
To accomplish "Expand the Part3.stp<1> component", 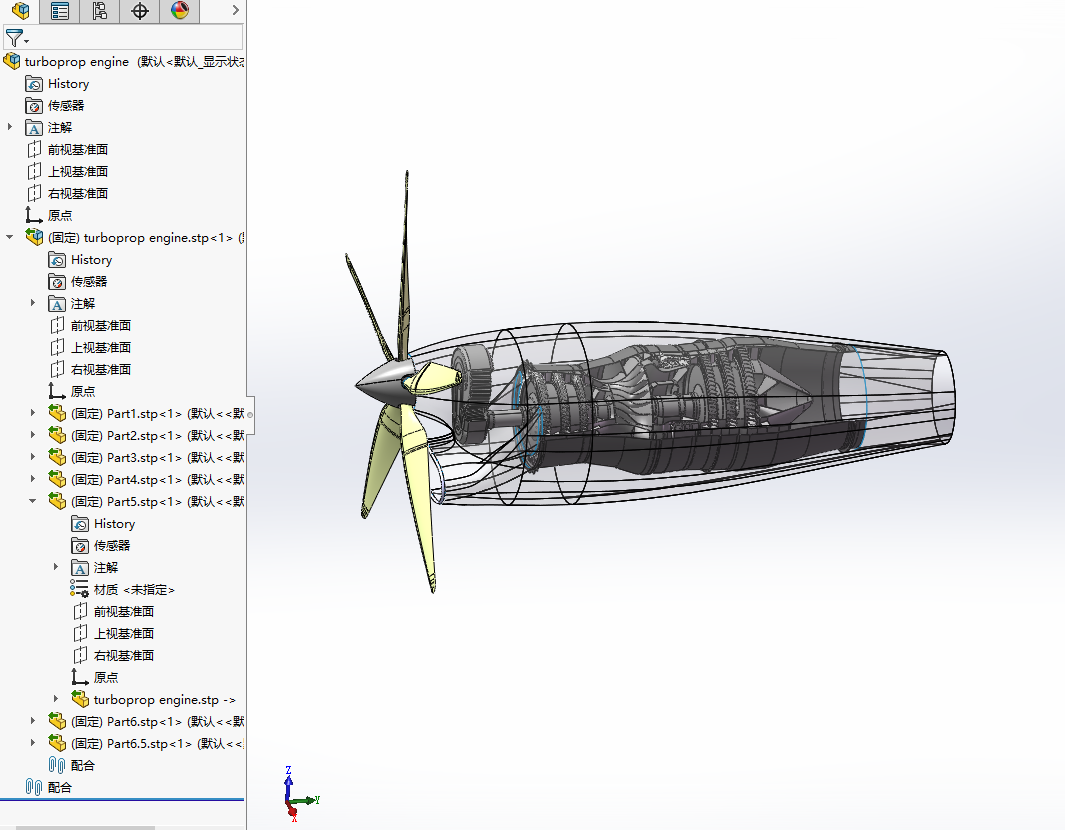I will point(33,457).
